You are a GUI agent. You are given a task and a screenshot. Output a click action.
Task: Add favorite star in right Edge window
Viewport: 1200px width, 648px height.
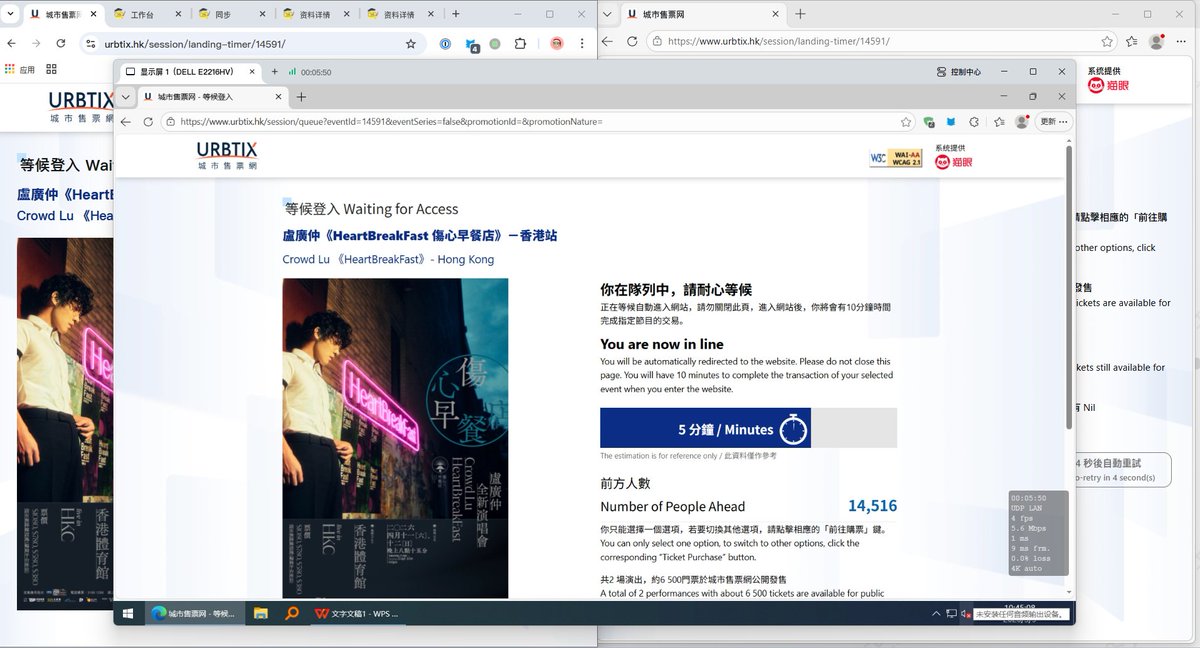[x=1107, y=41]
